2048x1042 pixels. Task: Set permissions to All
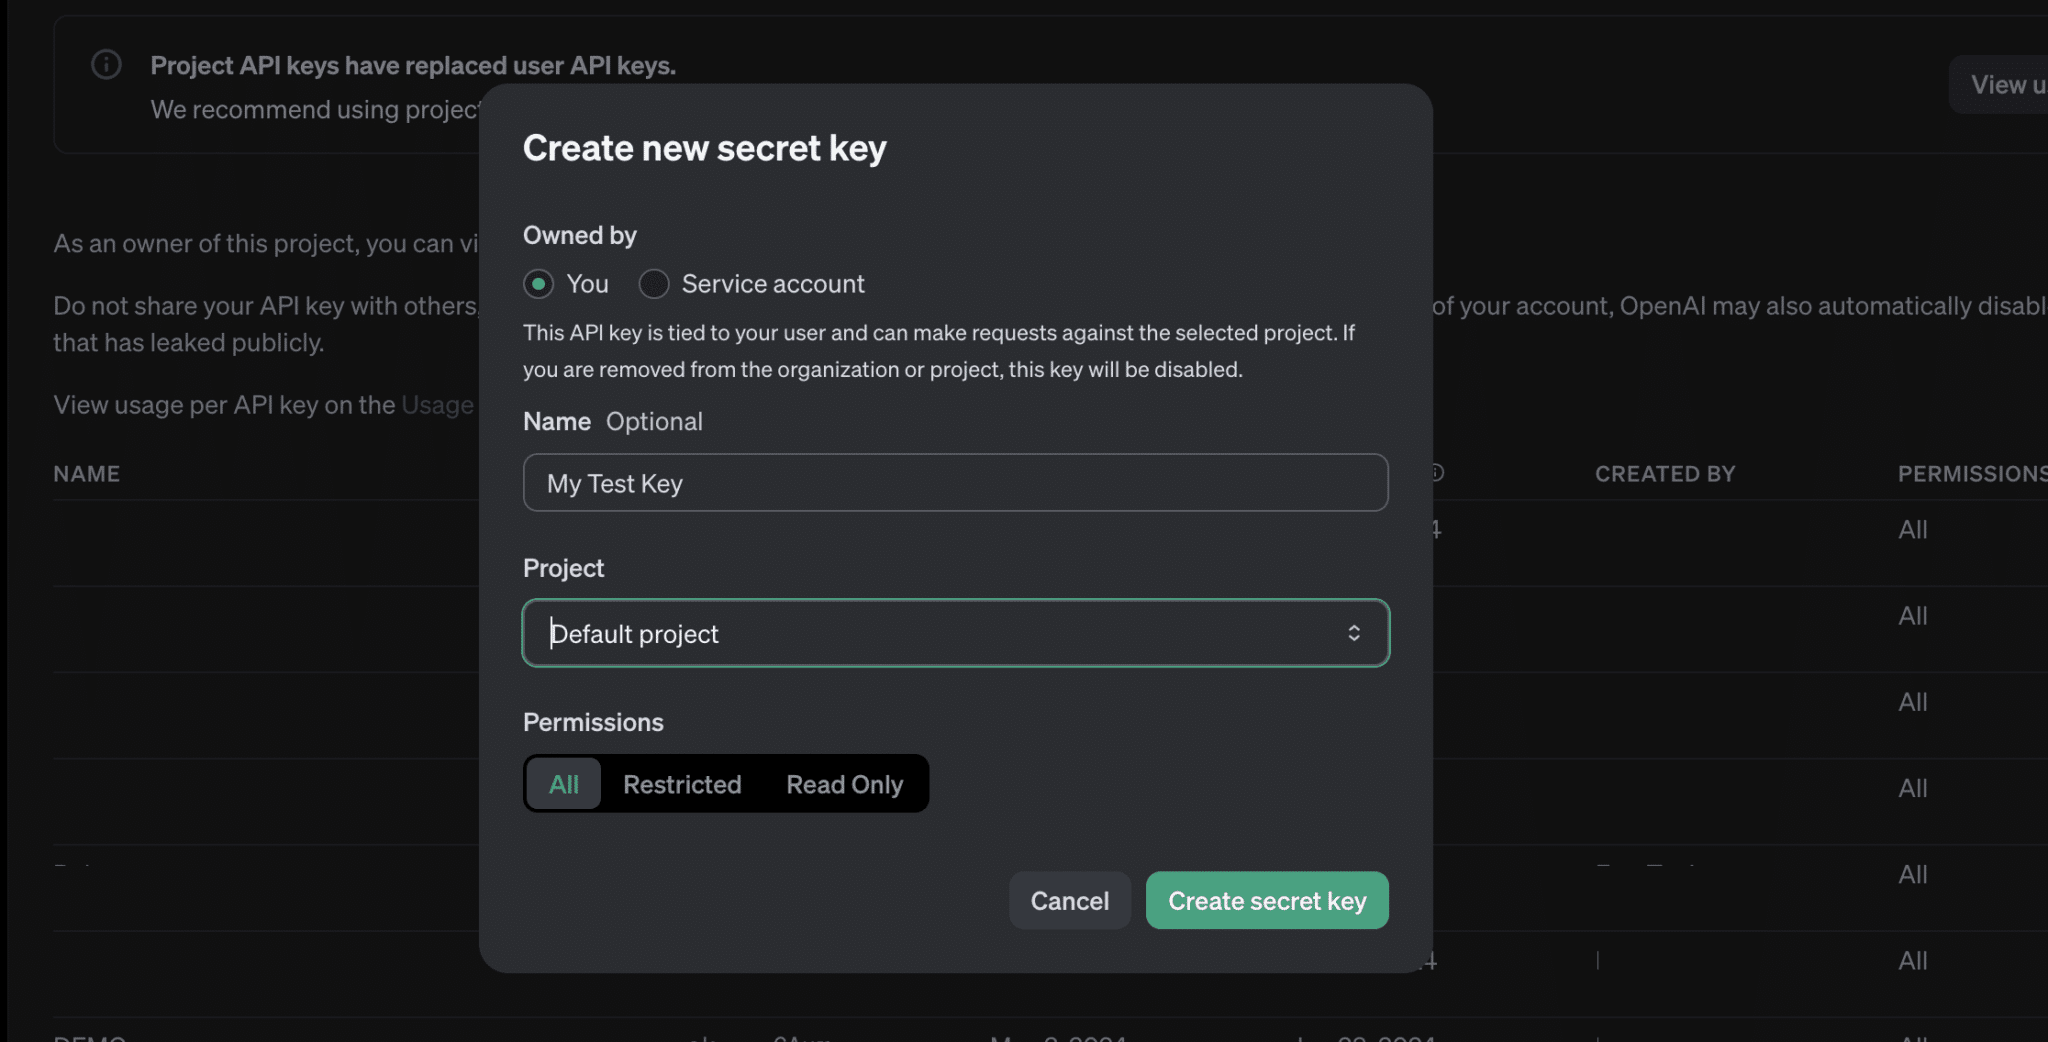coord(563,784)
